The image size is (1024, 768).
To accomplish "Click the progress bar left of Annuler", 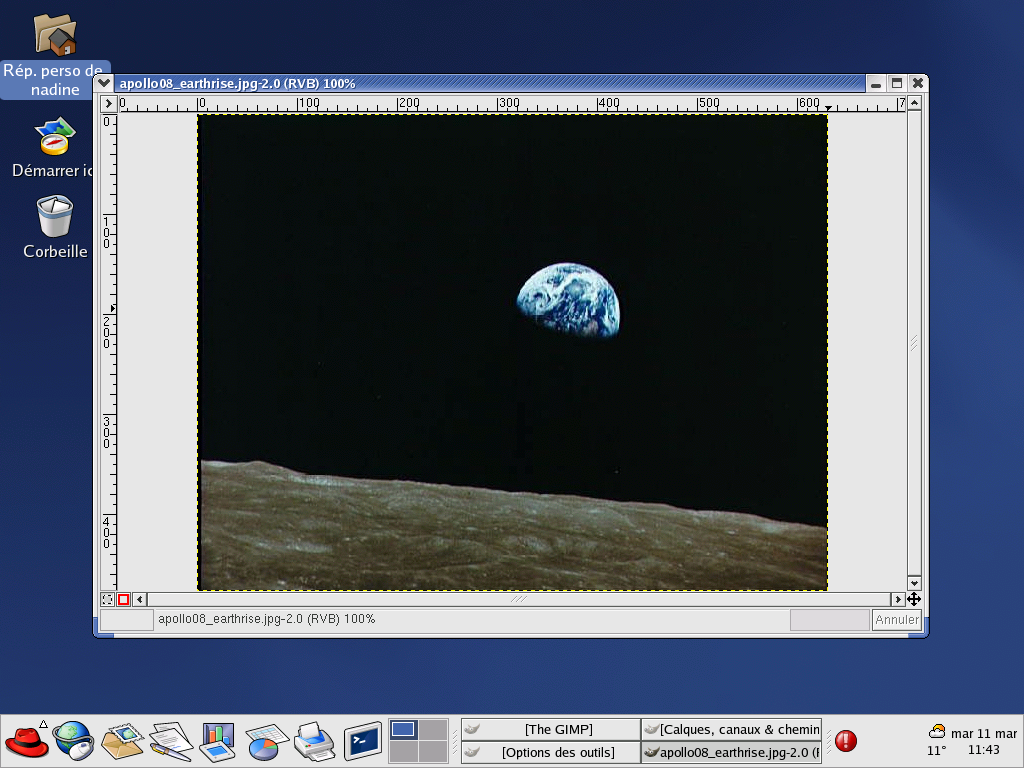I will coord(829,620).
